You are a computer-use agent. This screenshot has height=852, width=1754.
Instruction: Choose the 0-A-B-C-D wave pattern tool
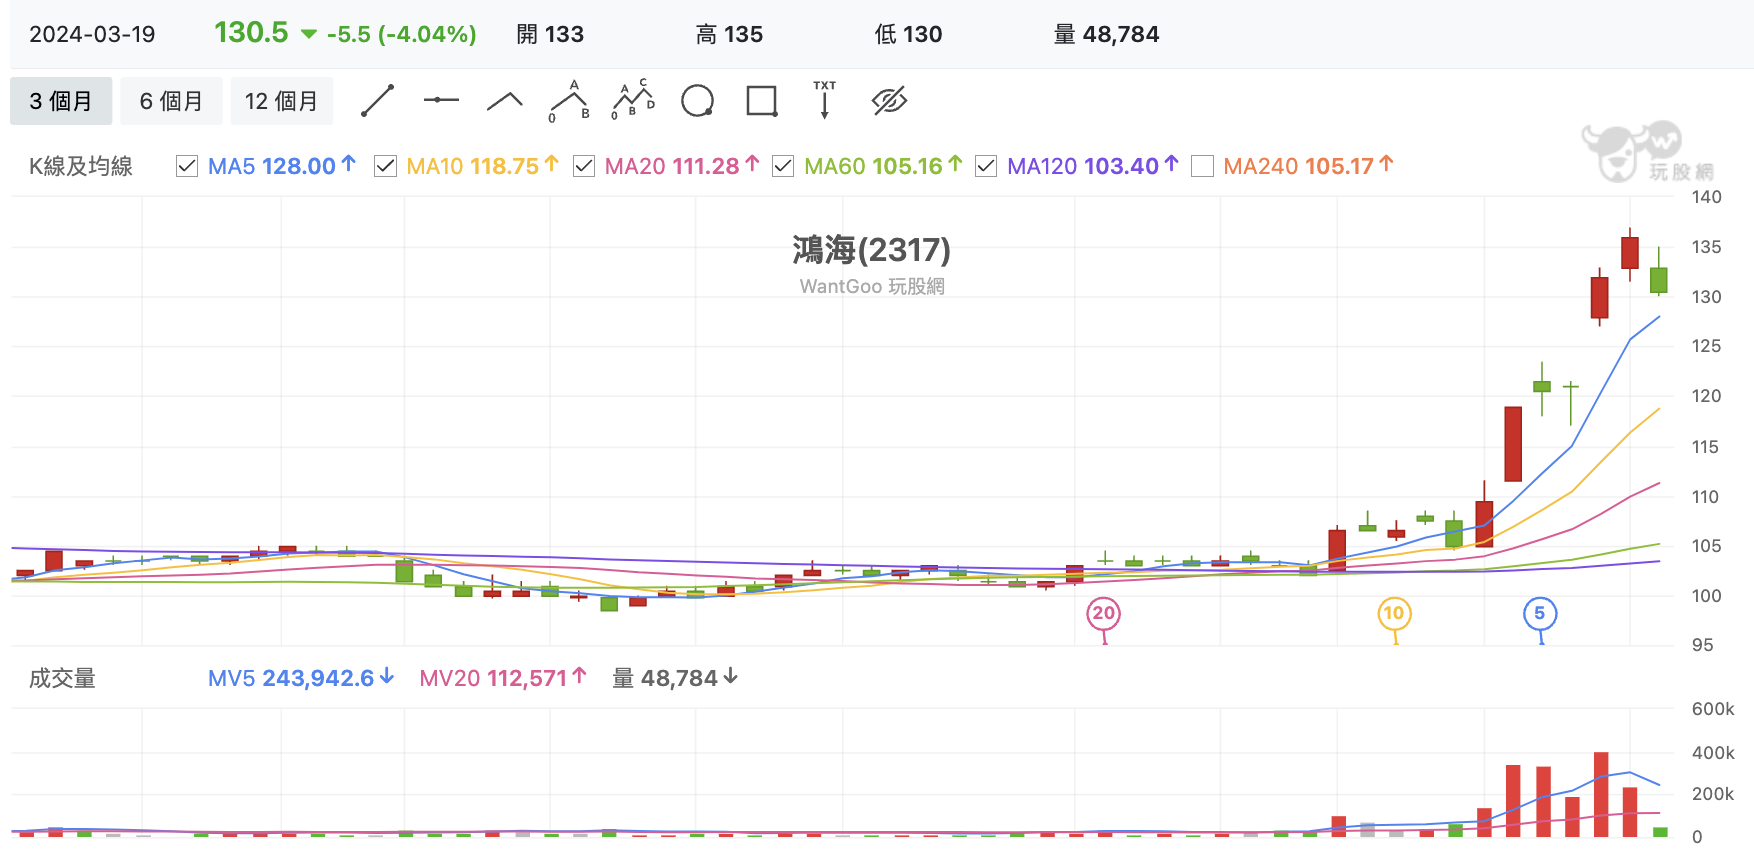(633, 100)
